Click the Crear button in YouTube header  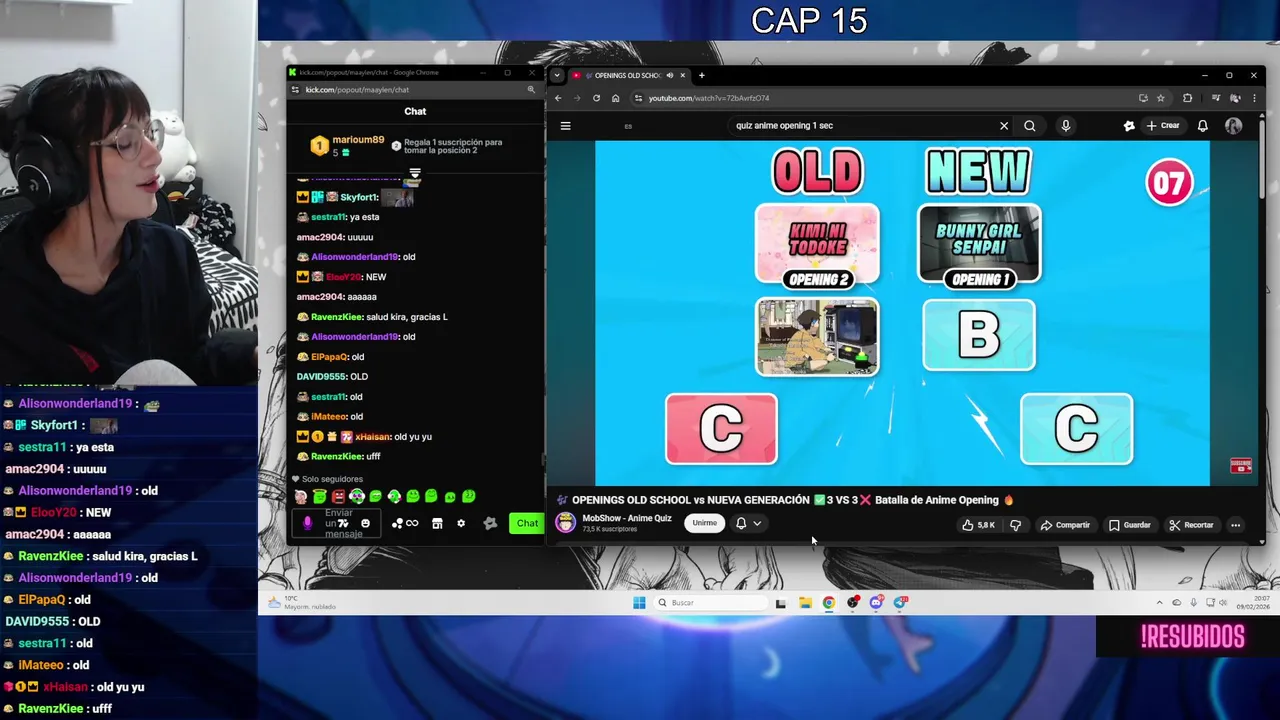point(1163,126)
